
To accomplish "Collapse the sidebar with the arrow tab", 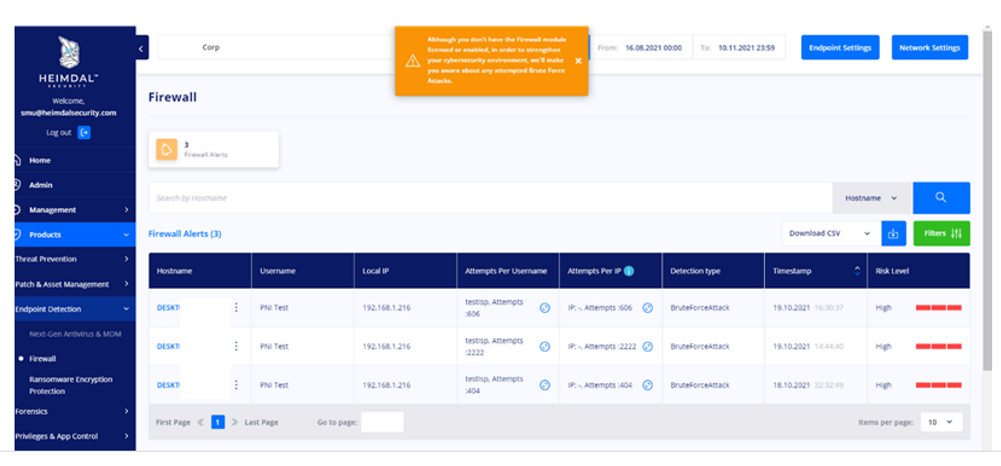I will point(142,47).
